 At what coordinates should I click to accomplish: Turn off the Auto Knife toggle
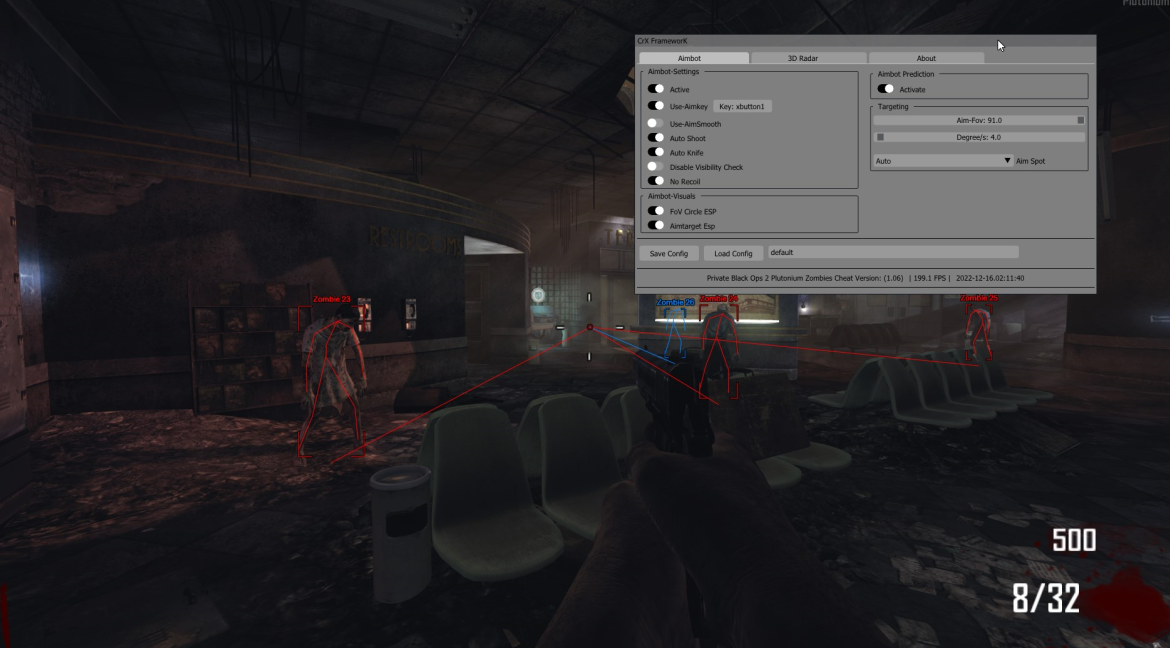tap(656, 152)
